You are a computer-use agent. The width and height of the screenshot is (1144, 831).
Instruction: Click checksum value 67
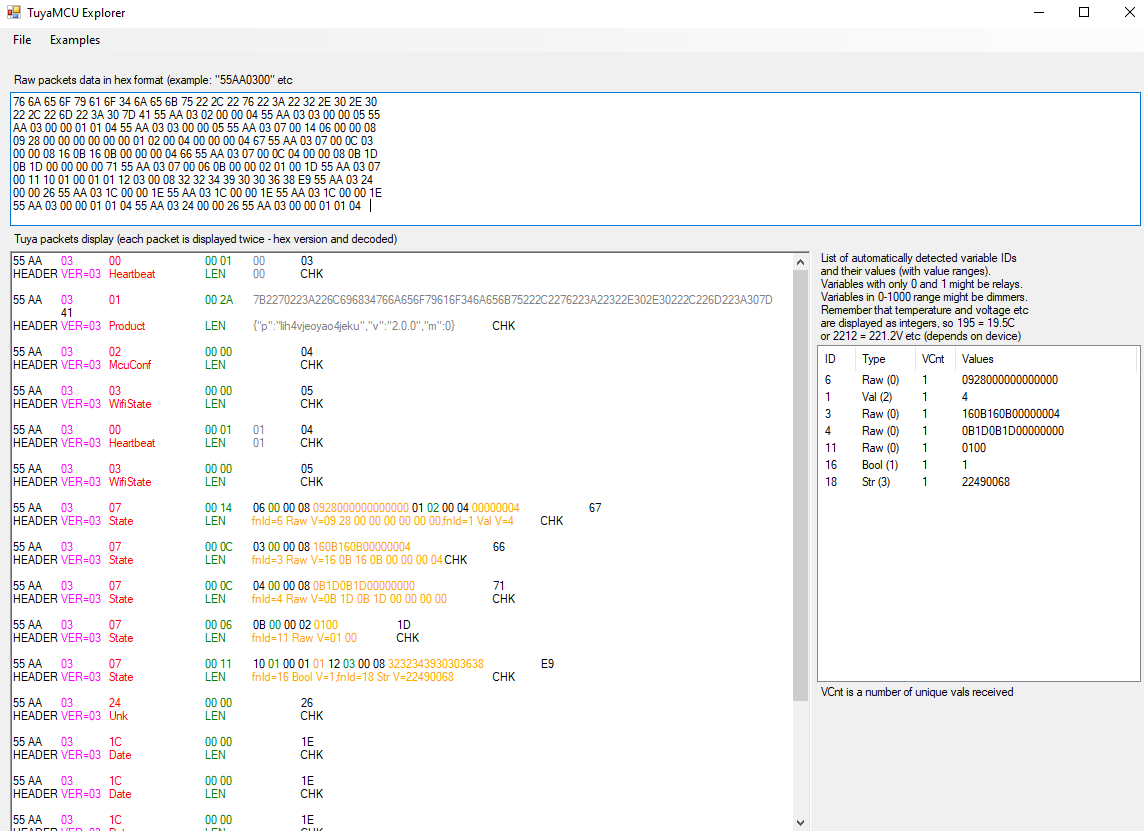pos(595,508)
